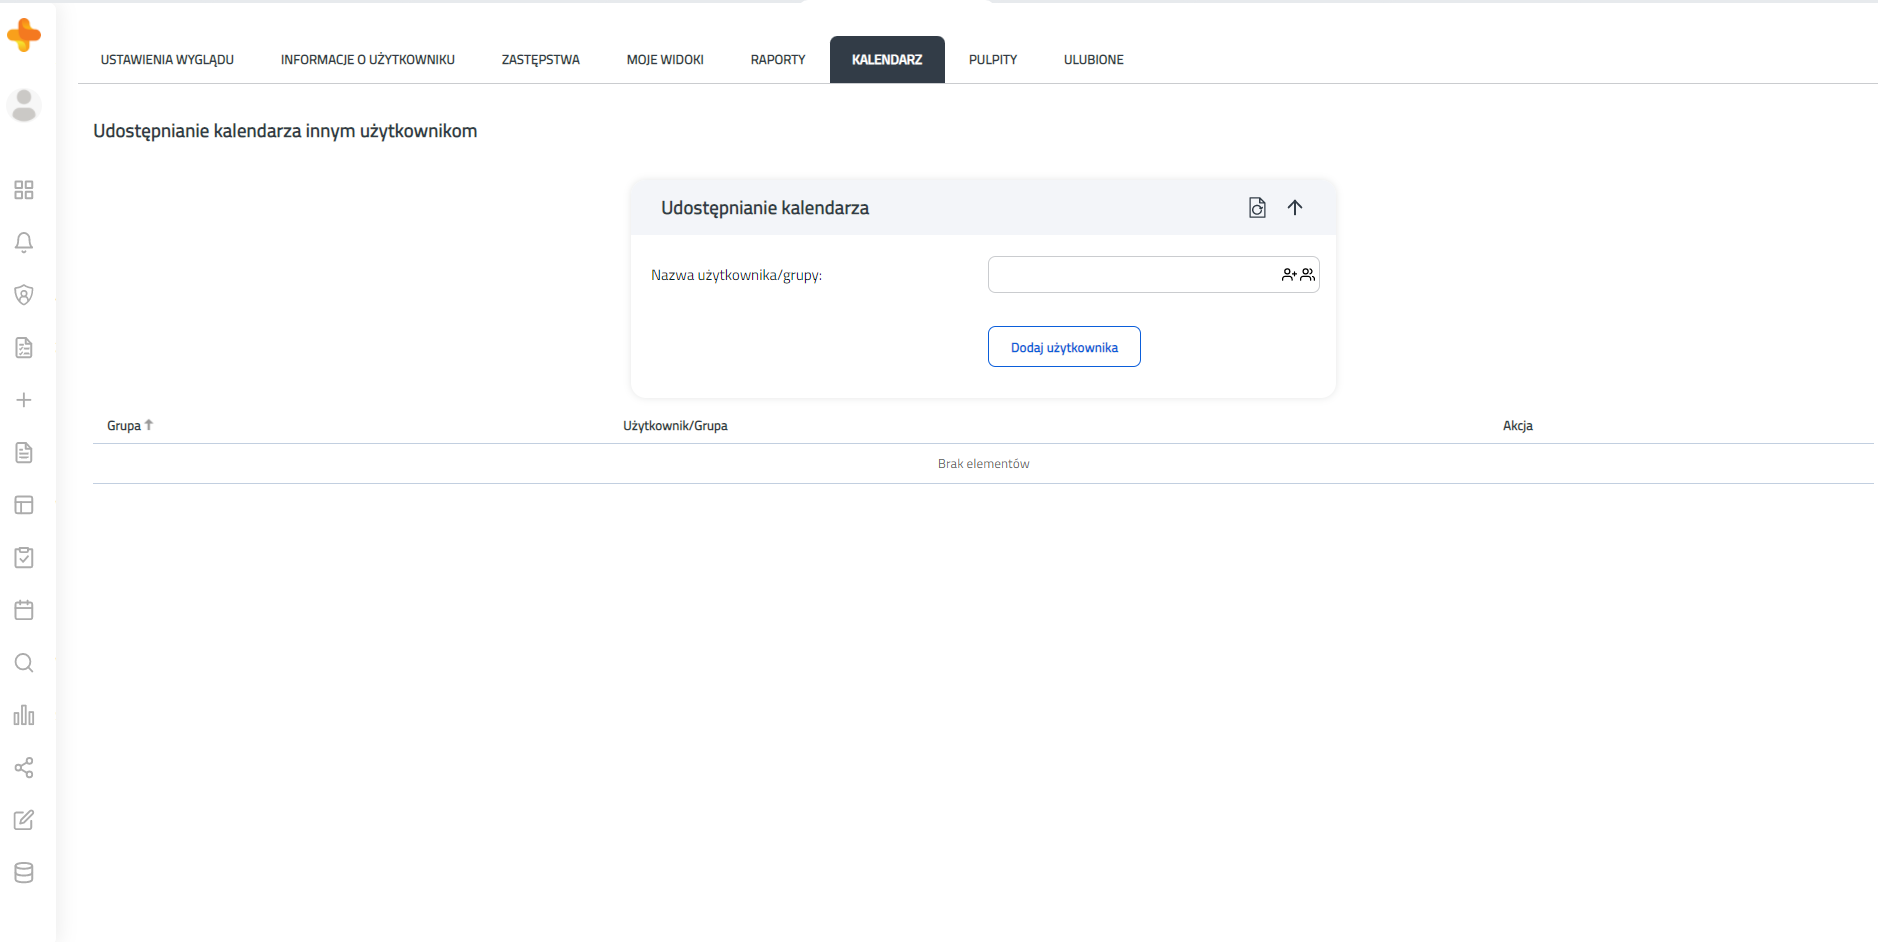
Task: Open the database icon in sidebar
Action: click(x=24, y=873)
